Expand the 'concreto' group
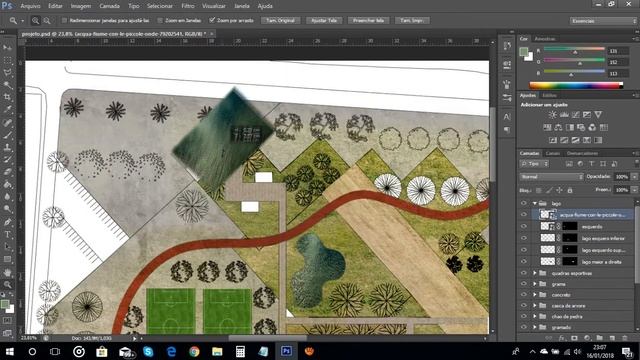This screenshot has height=360, width=640. click(535, 295)
